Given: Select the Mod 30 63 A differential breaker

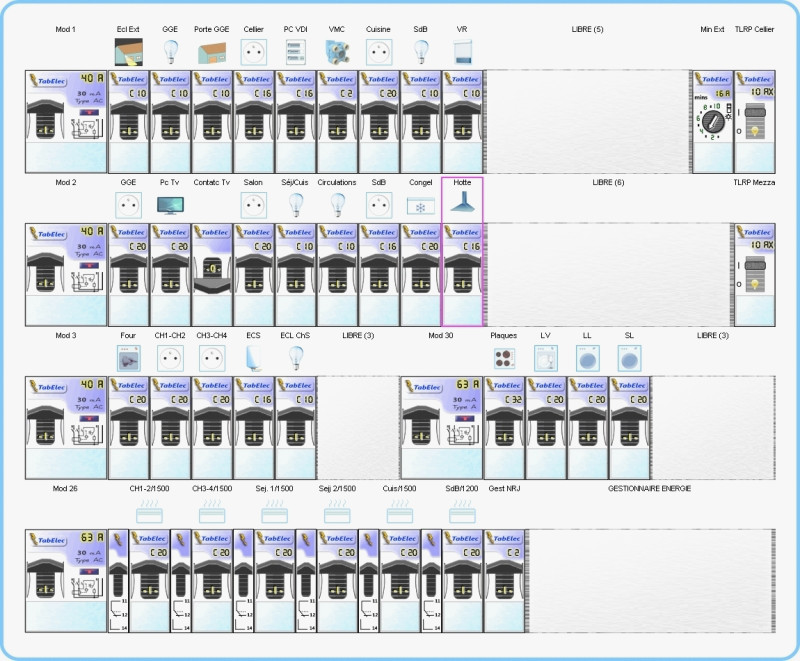Looking at the screenshot, I should 441,428.
